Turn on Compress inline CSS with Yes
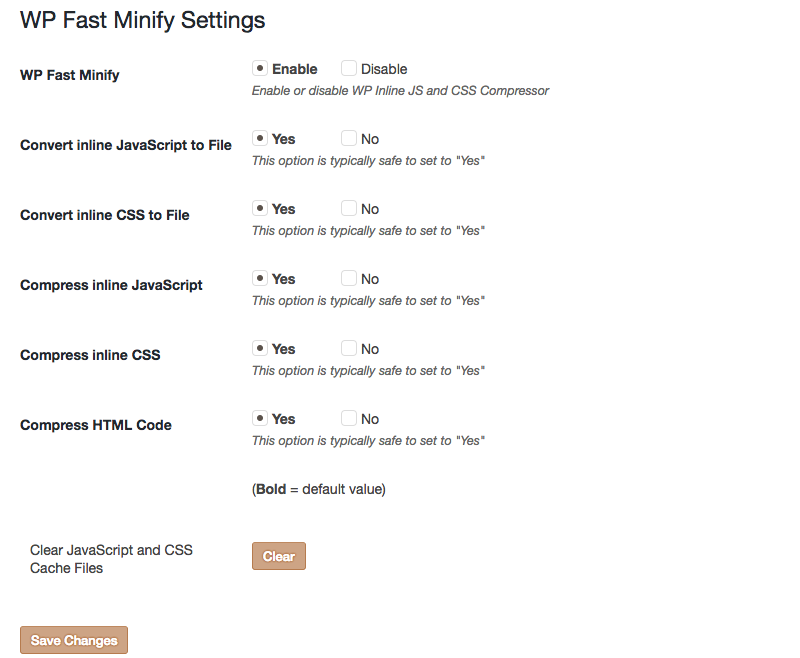 pos(260,348)
